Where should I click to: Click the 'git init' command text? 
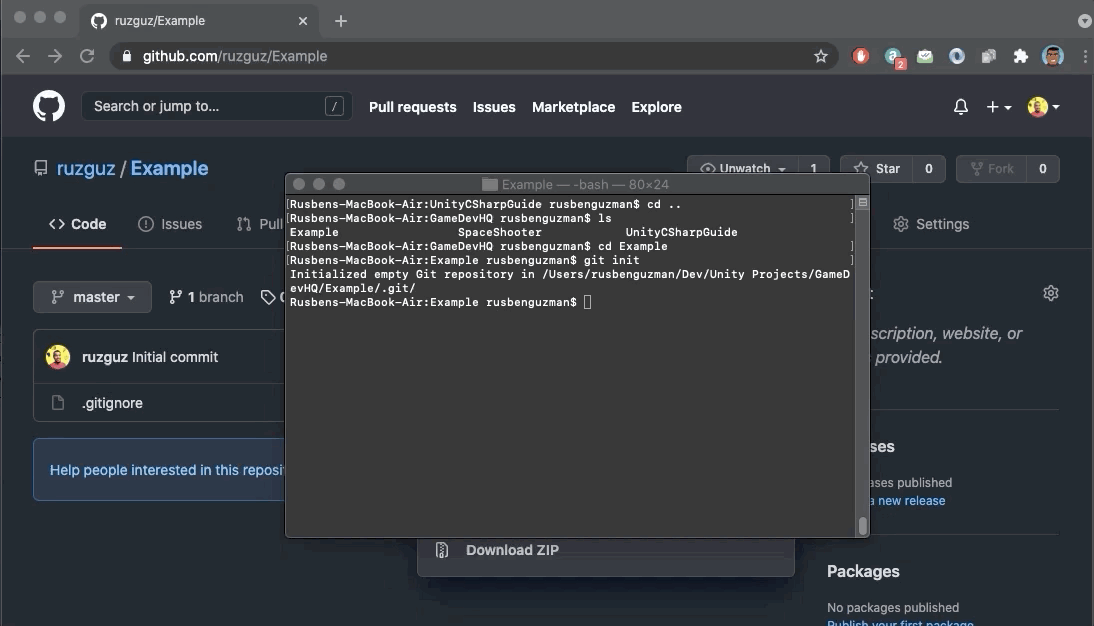coord(611,260)
